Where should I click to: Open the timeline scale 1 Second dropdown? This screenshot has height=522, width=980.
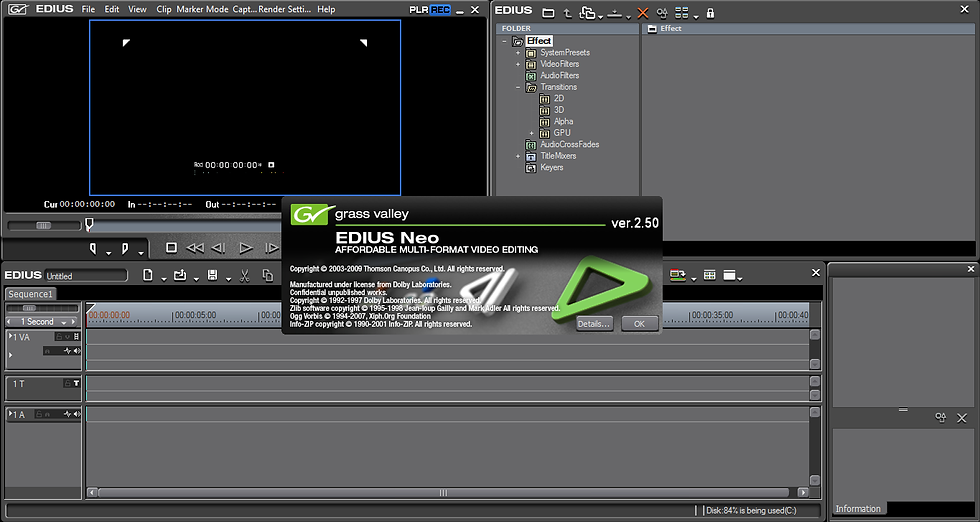coord(63,322)
